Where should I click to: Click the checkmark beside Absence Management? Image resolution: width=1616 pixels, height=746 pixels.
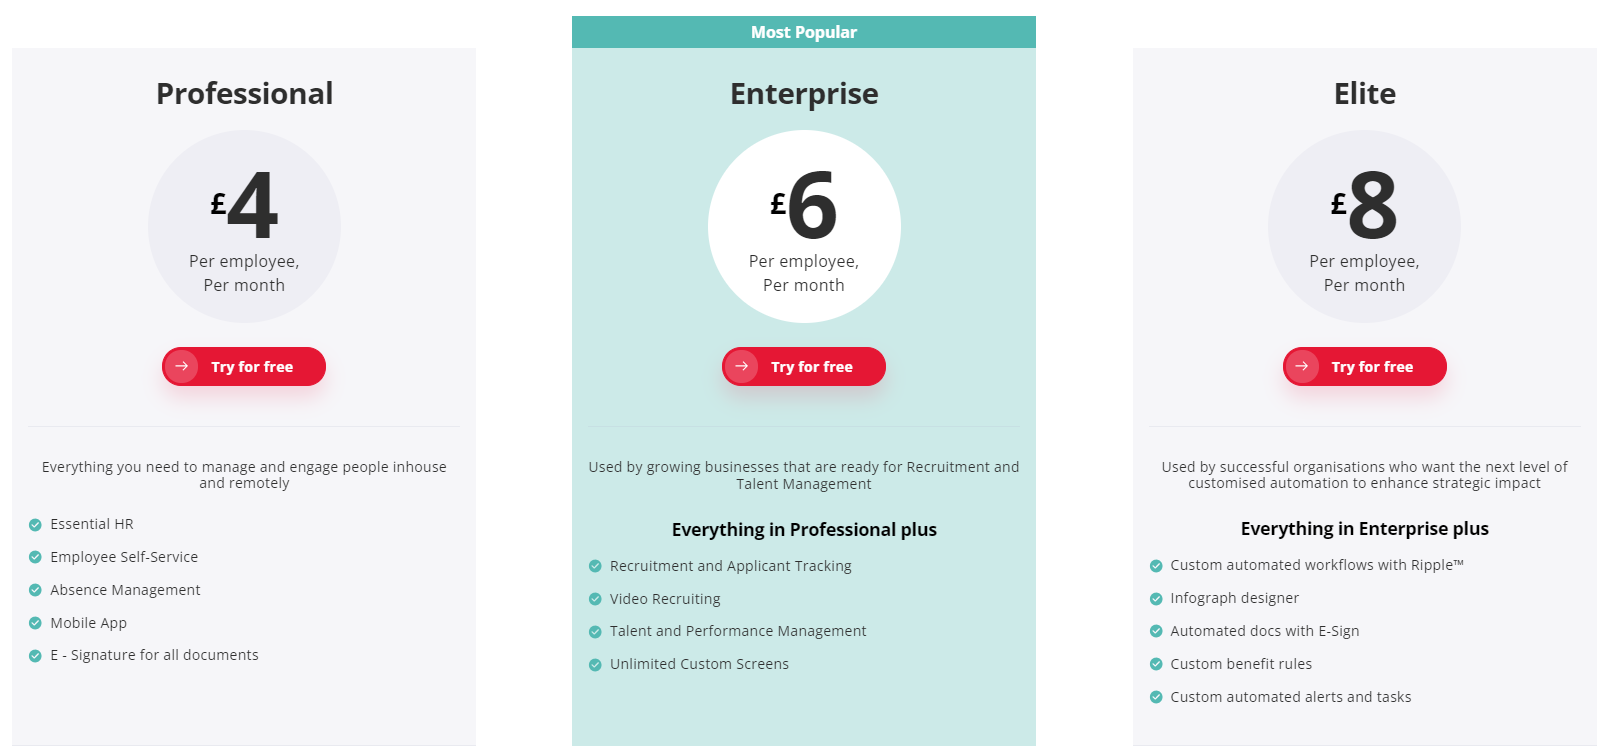coord(35,590)
